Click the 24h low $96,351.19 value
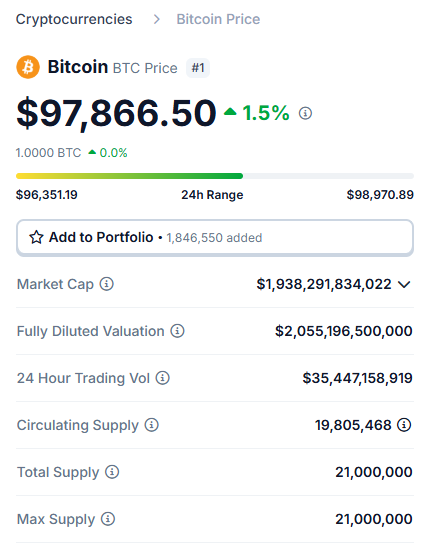The image size is (426, 549). pyautogui.click(x=47, y=195)
